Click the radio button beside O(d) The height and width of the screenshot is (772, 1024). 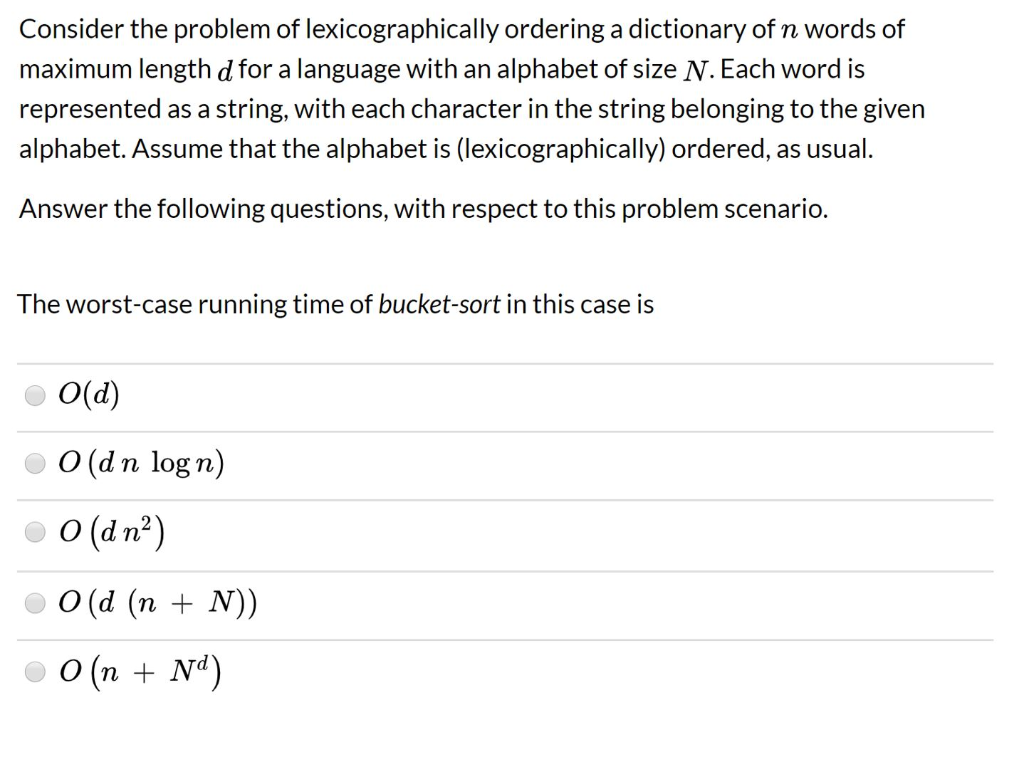pos(35,395)
